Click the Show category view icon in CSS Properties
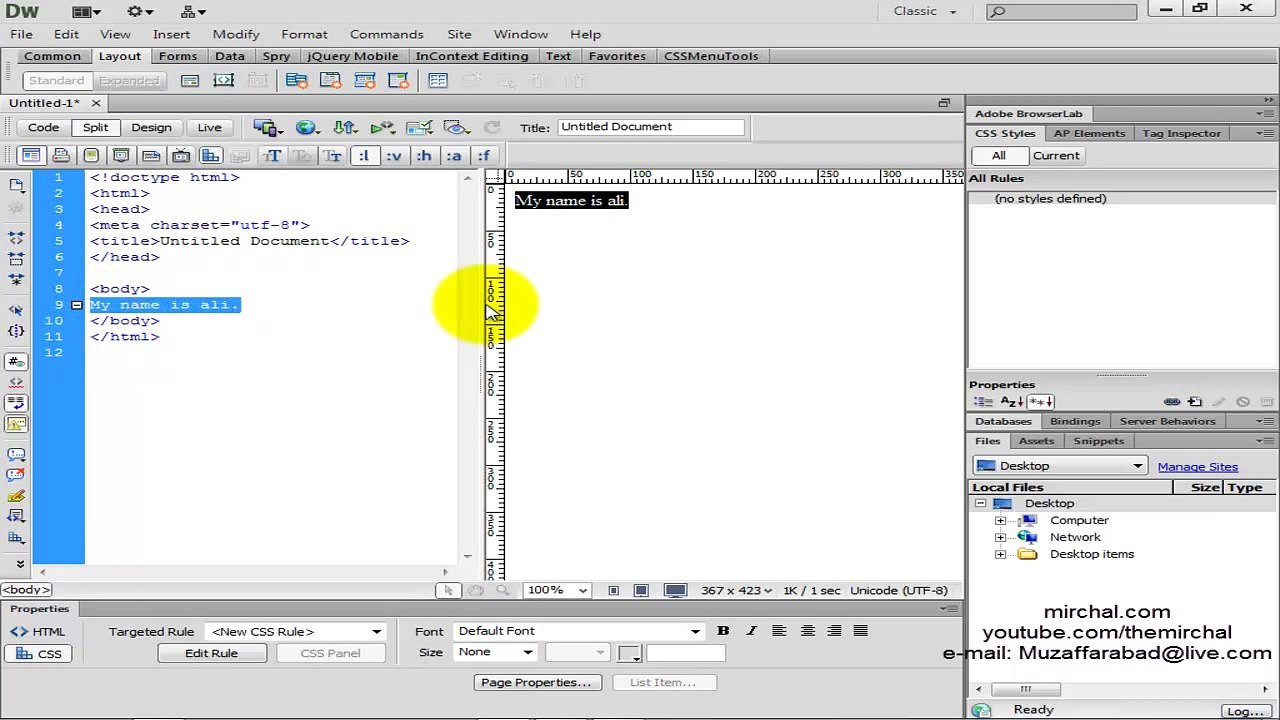The height and width of the screenshot is (720, 1280). 984,402
